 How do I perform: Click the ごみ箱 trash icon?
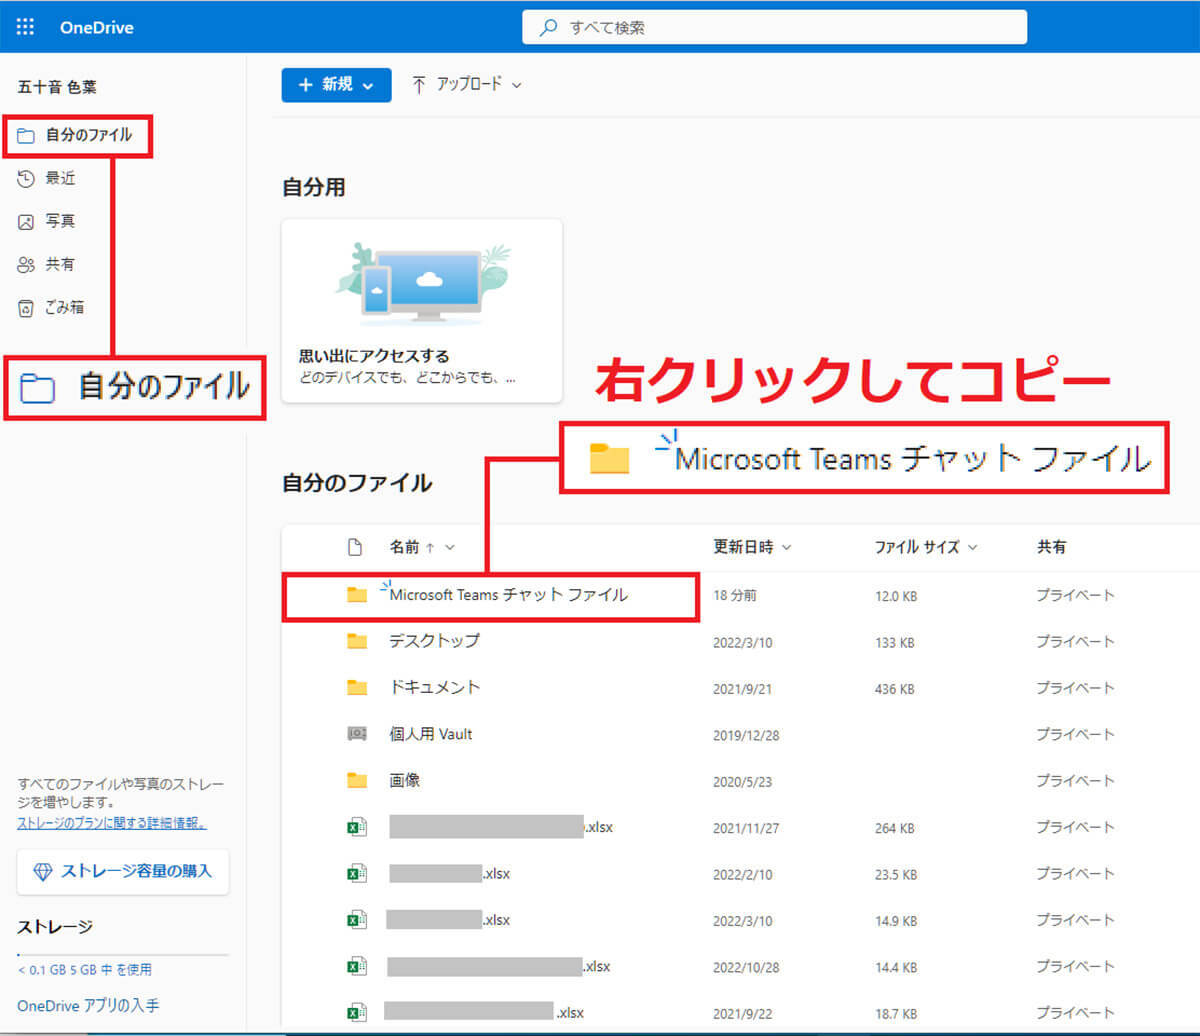click(26, 308)
